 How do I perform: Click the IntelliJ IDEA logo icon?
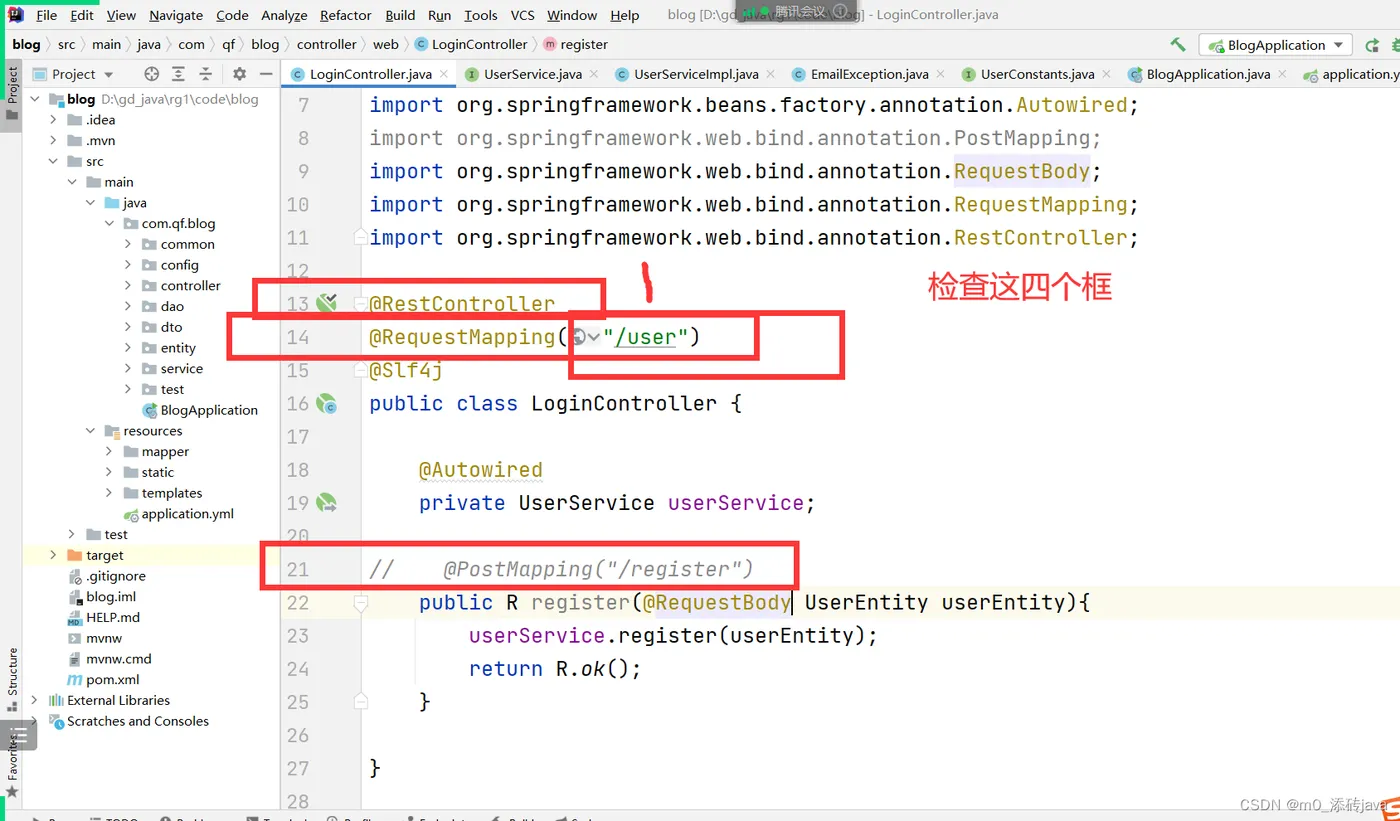(16, 15)
